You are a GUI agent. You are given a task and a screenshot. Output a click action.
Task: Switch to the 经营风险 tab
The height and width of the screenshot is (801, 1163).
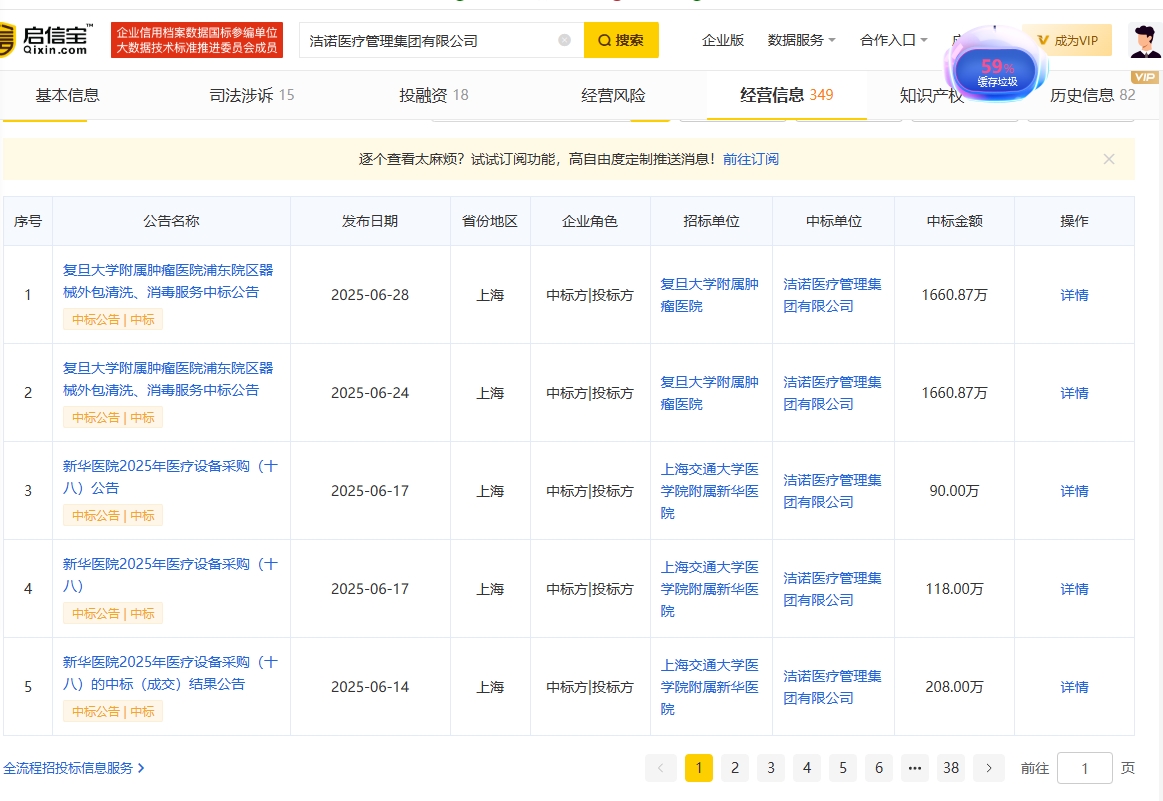(x=613, y=95)
